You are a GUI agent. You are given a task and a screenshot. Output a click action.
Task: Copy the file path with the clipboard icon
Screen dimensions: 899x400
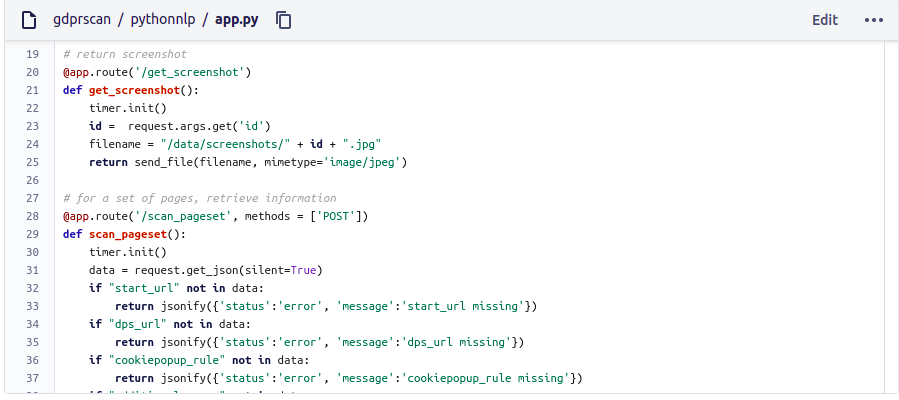coord(284,20)
